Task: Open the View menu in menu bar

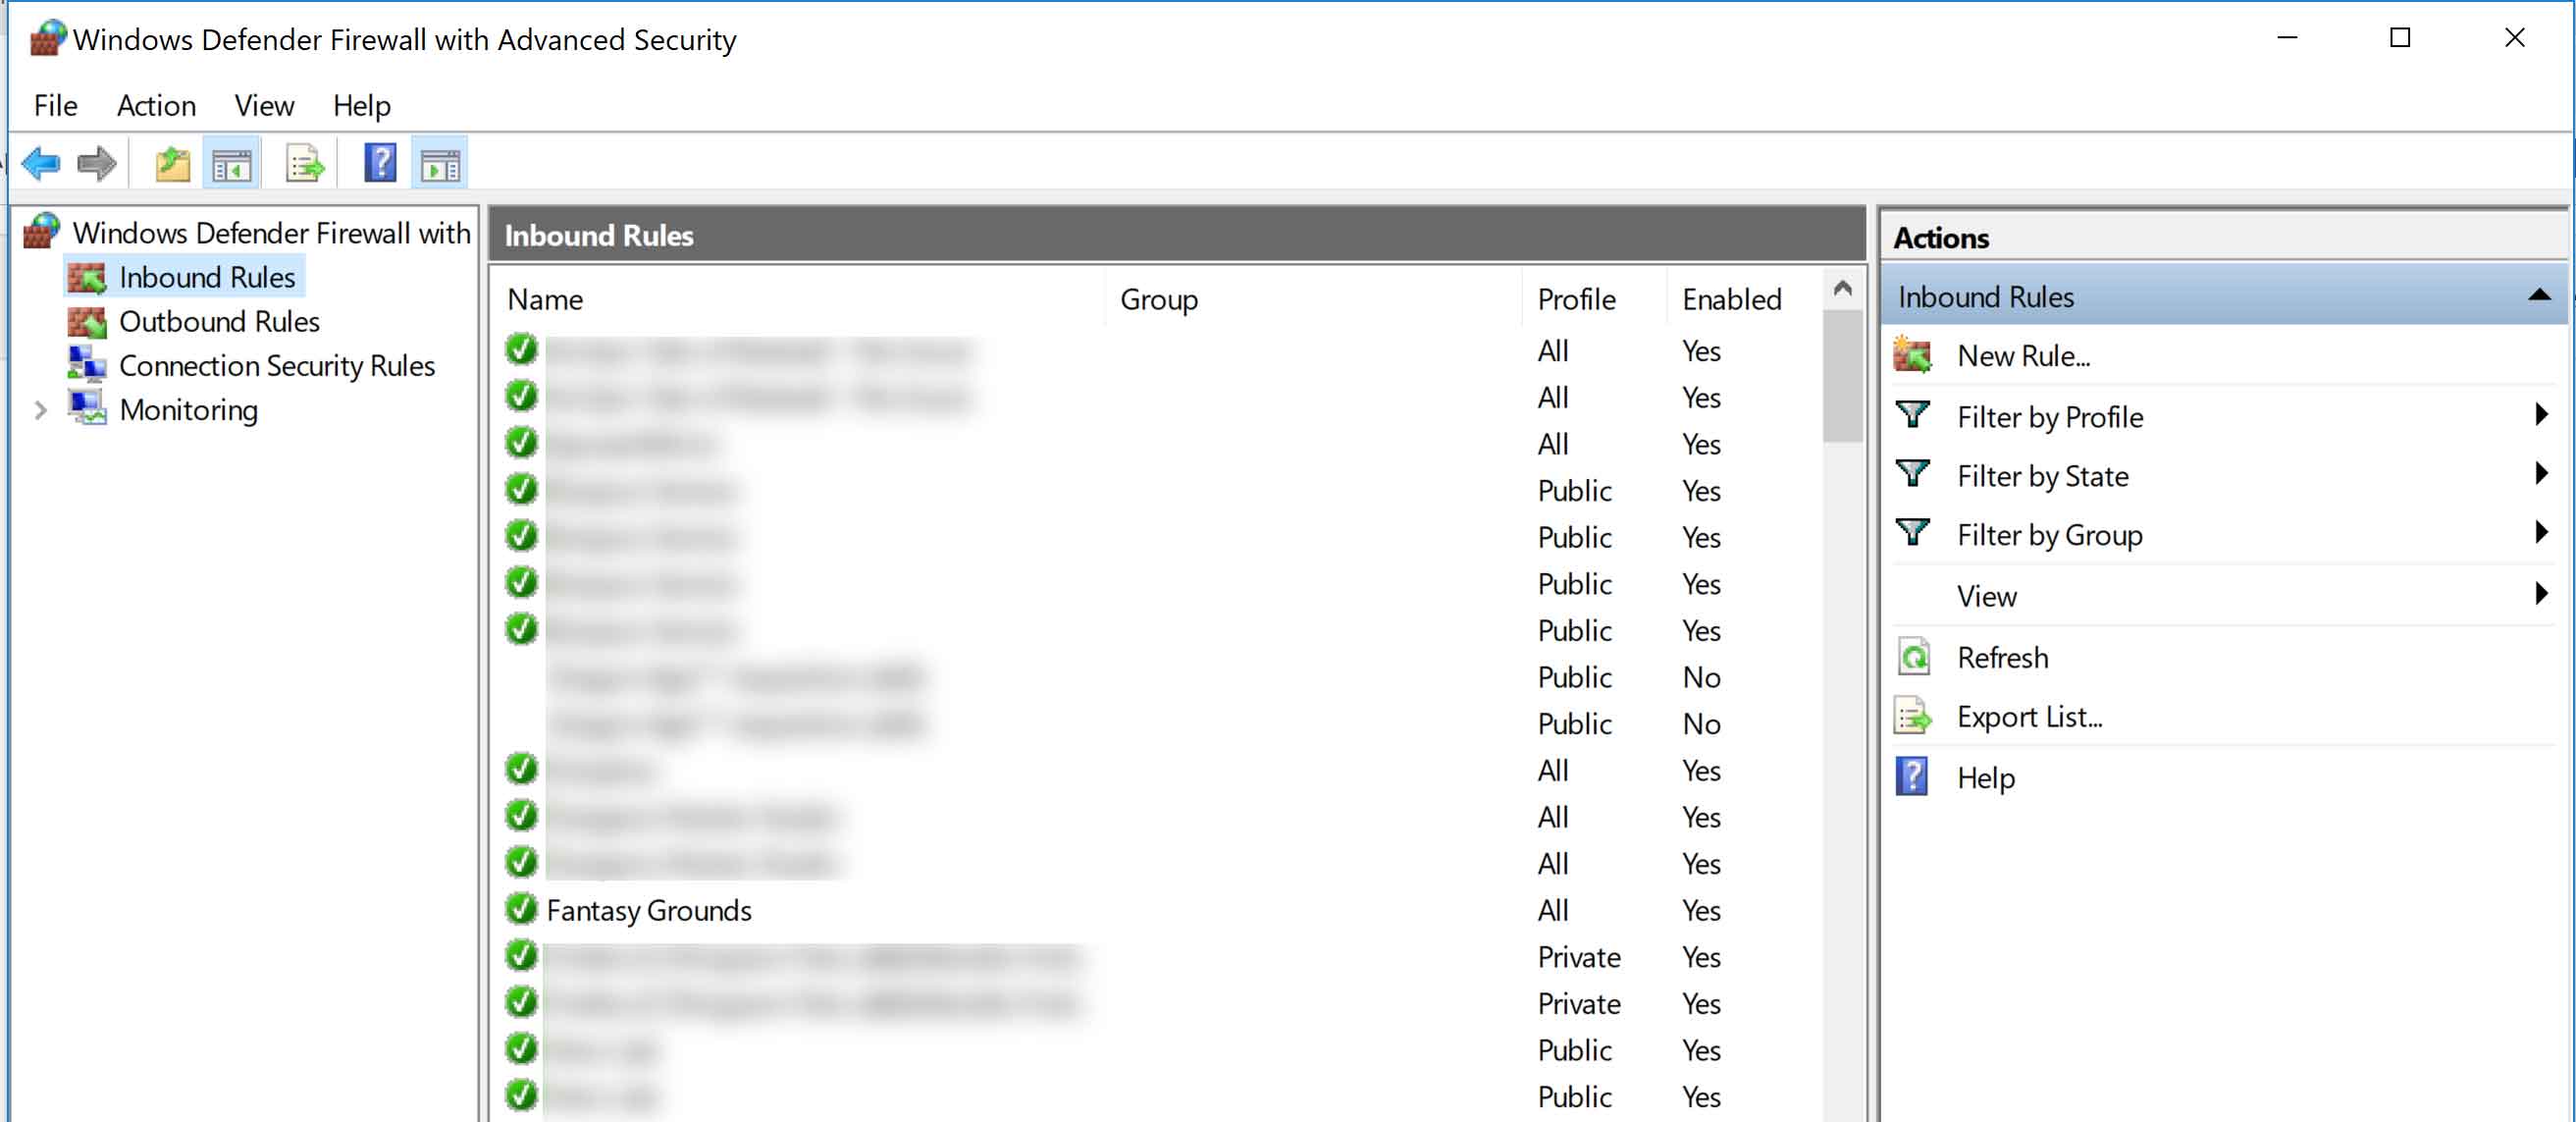Action: [x=264, y=105]
